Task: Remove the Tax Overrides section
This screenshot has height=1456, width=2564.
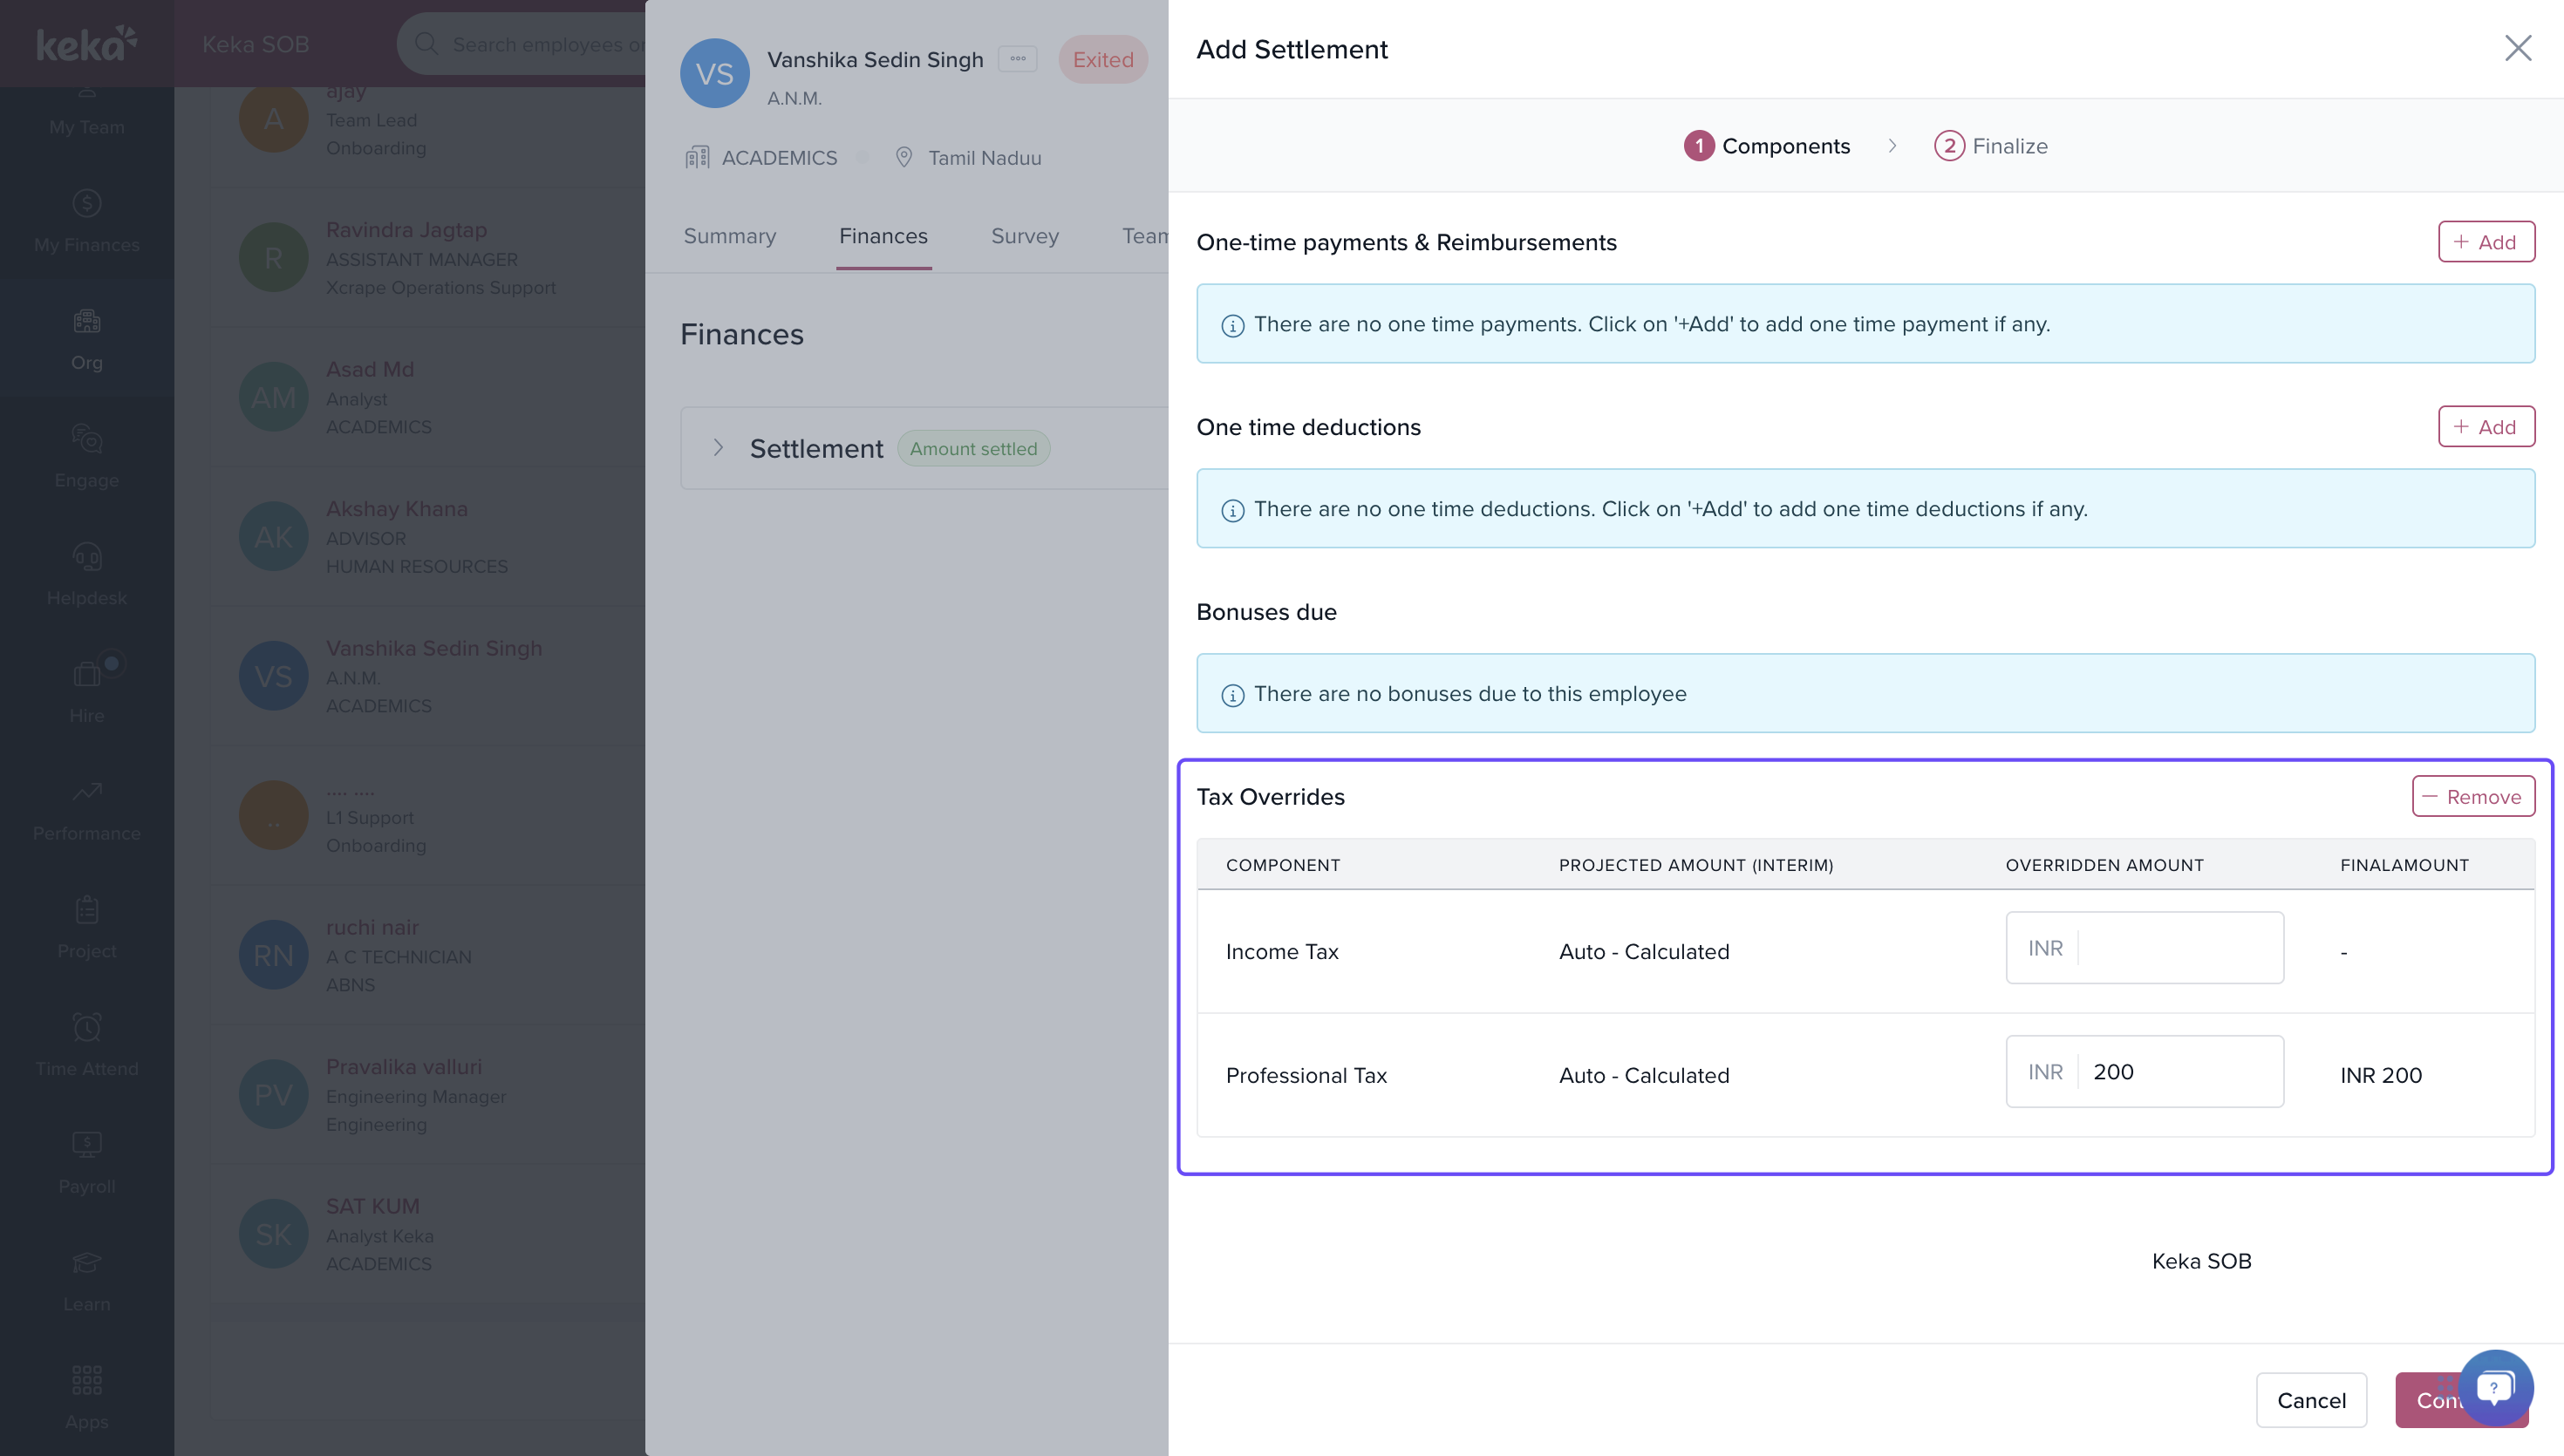Action: tap(2473, 796)
